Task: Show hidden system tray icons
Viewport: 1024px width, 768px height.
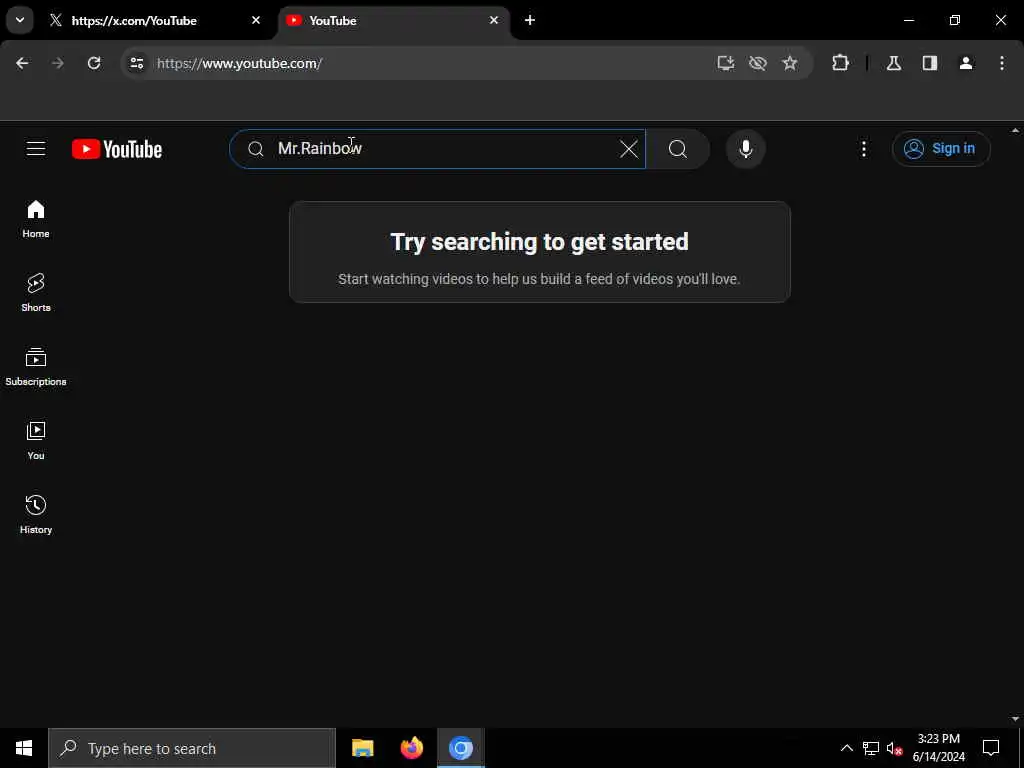Action: [846, 748]
